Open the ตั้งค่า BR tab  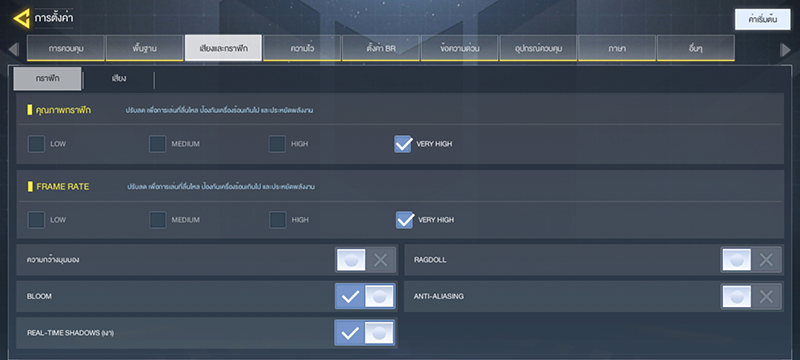pyautogui.click(x=381, y=48)
